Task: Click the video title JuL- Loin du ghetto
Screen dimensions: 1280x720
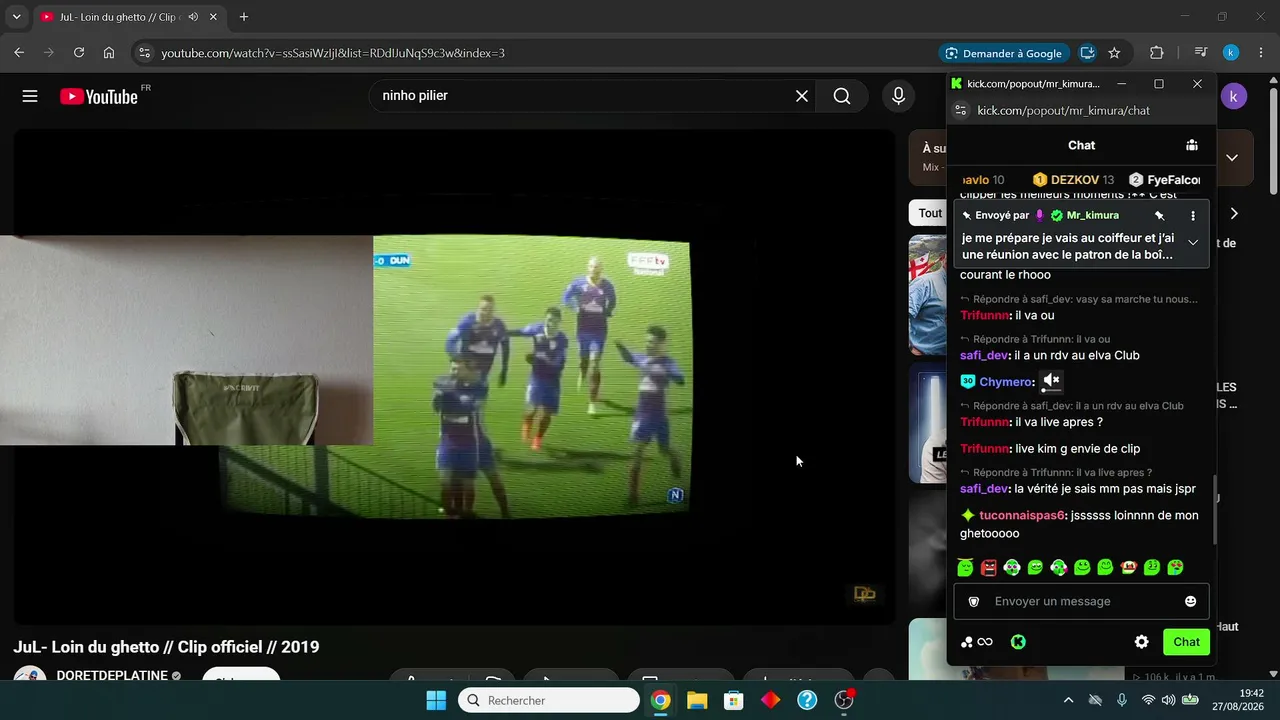Action: [x=166, y=647]
